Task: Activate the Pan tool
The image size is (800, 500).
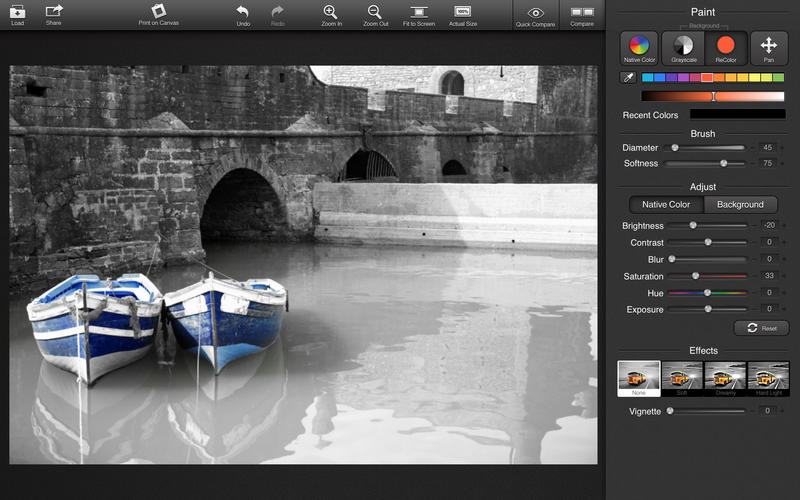Action: tap(768, 47)
